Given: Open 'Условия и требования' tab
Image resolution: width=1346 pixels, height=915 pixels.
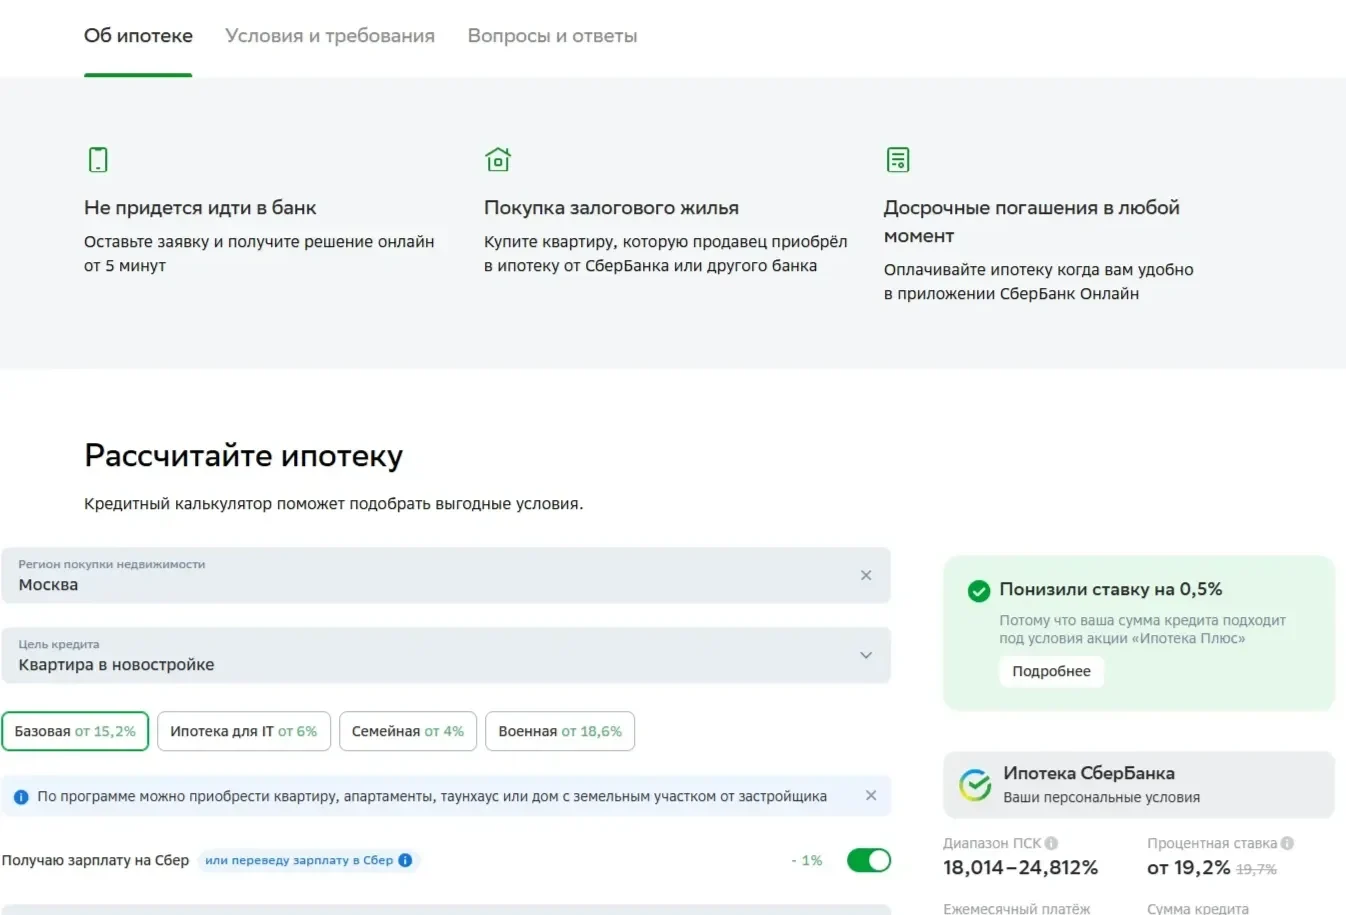Looking at the screenshot, I should pyautogui.click(x=330, y=36).
